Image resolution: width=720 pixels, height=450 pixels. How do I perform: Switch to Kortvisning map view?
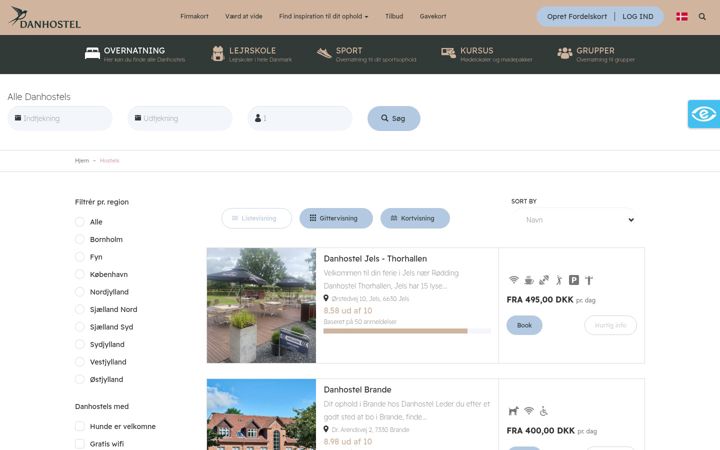coord(415,218)
